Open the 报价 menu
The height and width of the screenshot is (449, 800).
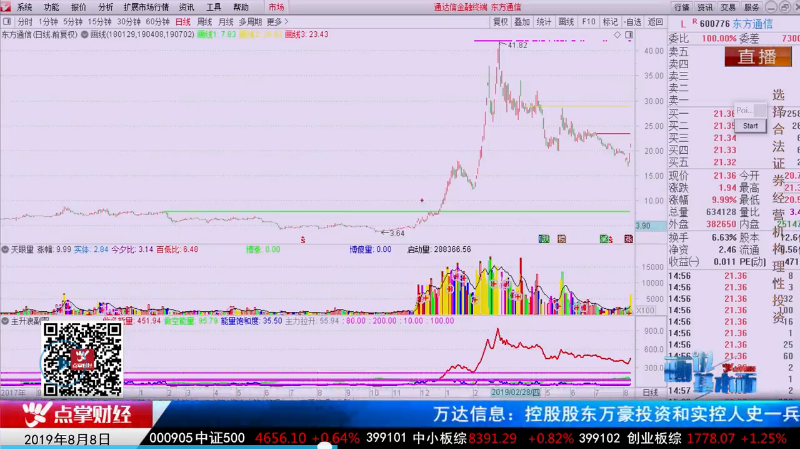click(x=79, y=7)
